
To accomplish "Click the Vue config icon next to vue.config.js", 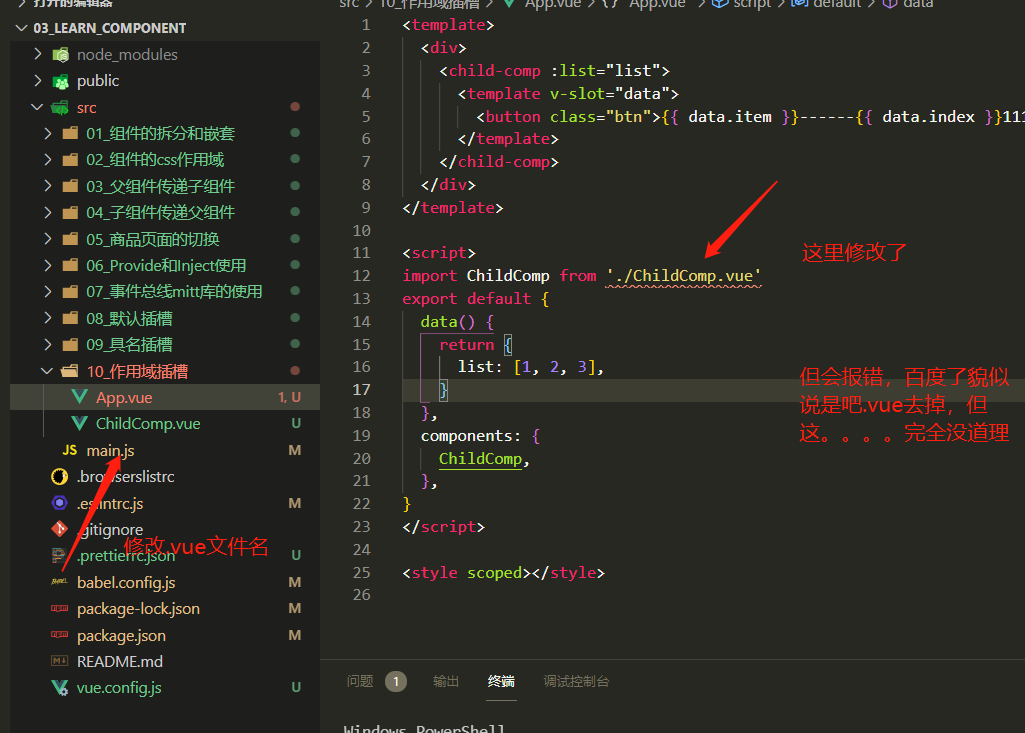I will (58, 687).
